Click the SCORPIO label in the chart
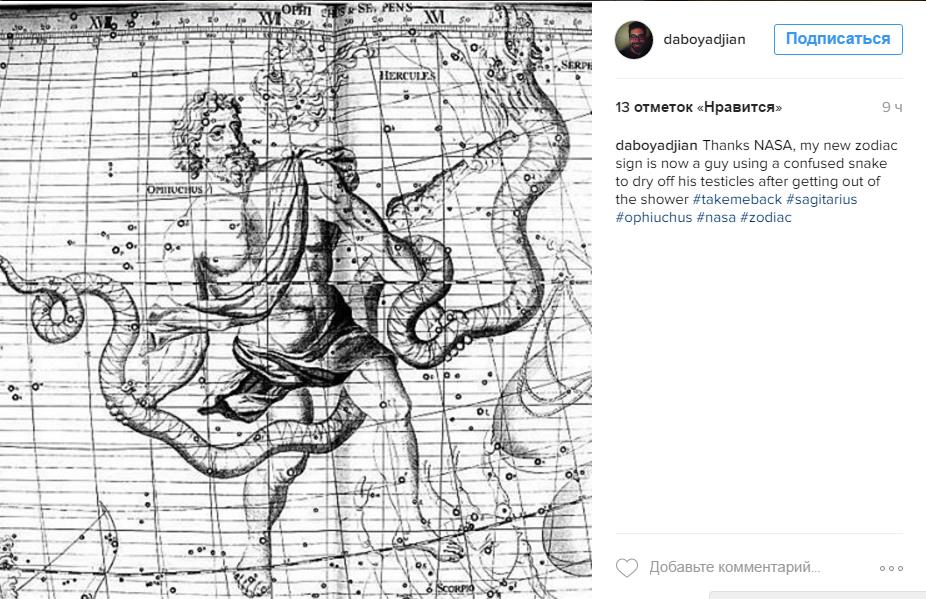The height and width of the screenshot is (599, 926). click(x=455, y=588)
